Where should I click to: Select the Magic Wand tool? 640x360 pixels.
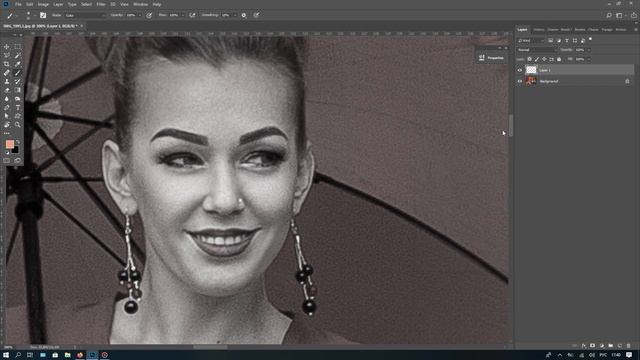(18, 56)
